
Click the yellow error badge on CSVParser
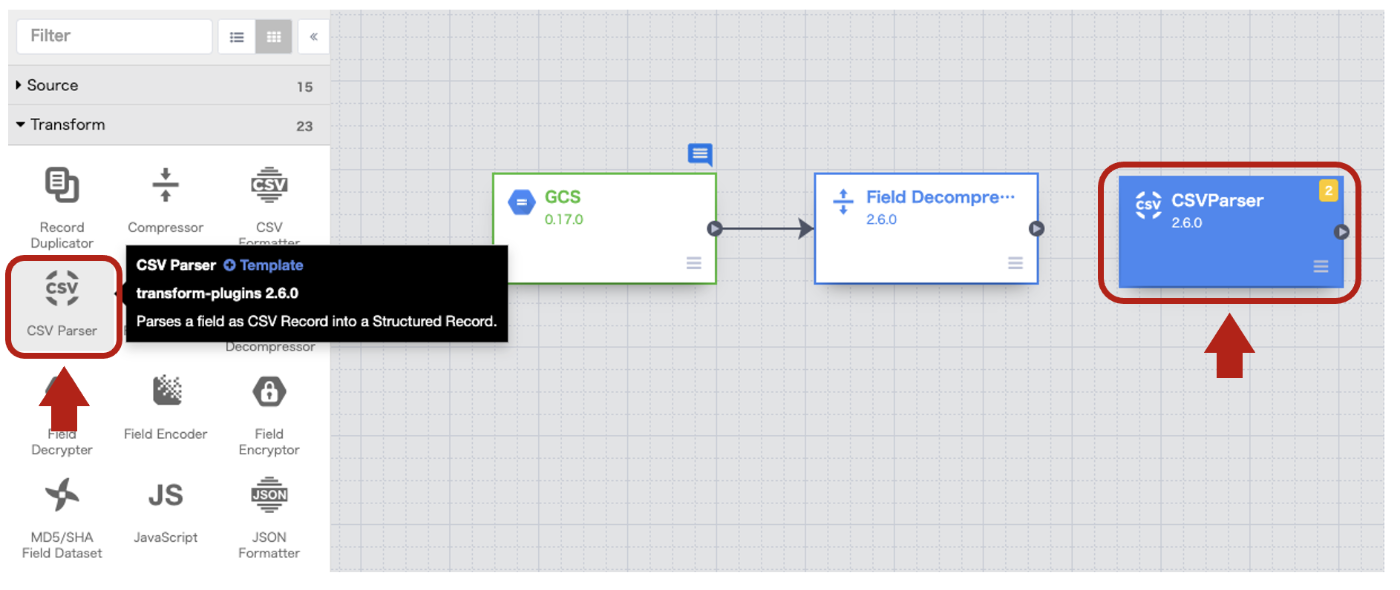click(1329, 191)
